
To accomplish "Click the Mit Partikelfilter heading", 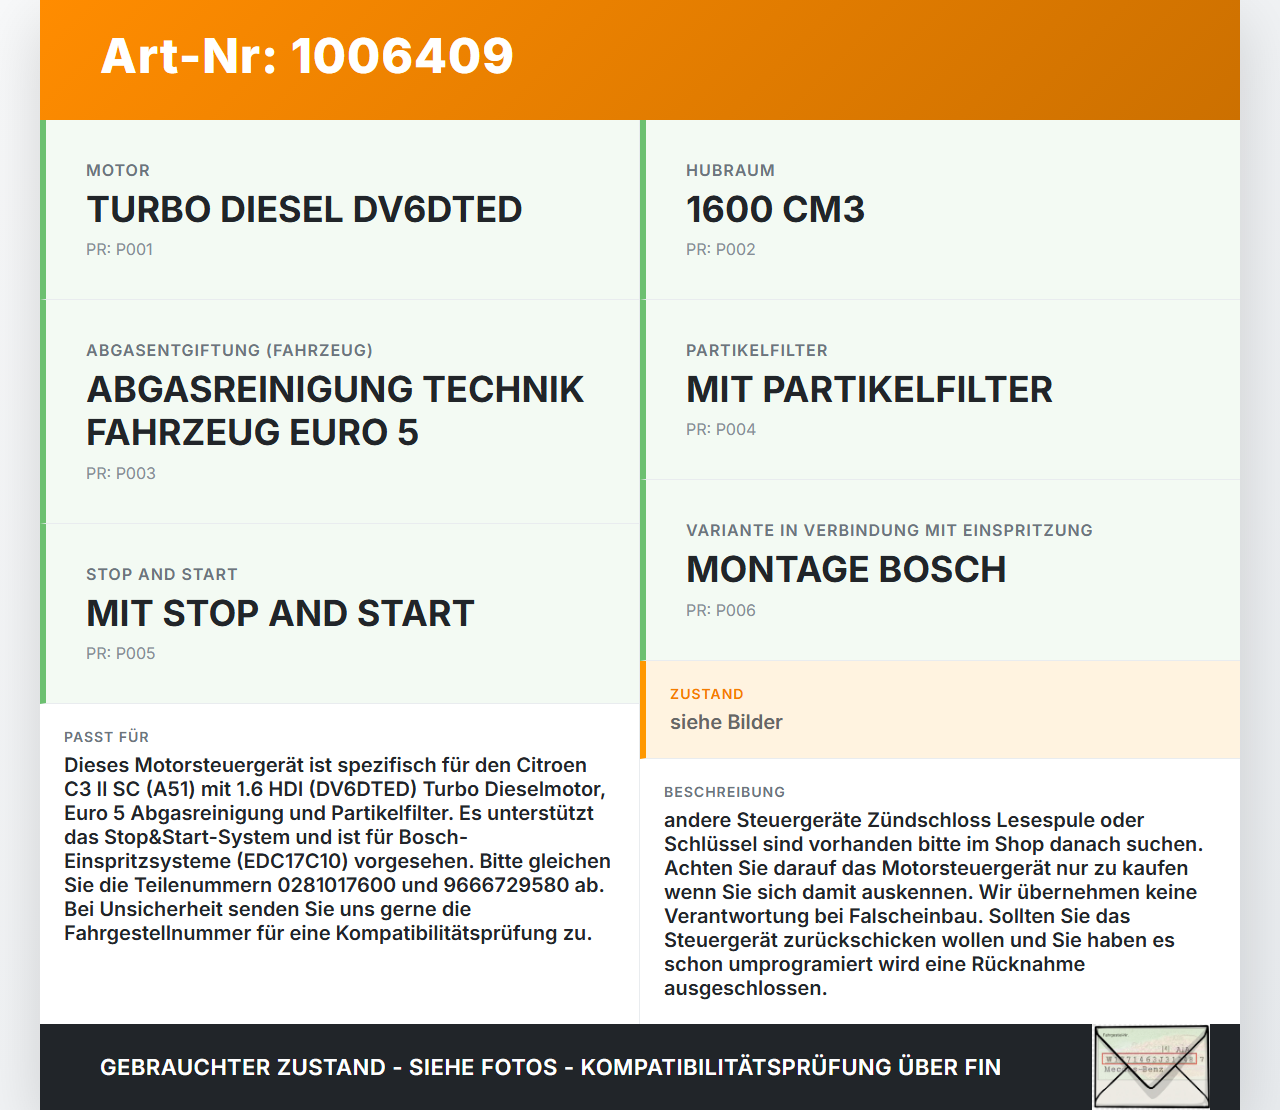I will (869, 390).
